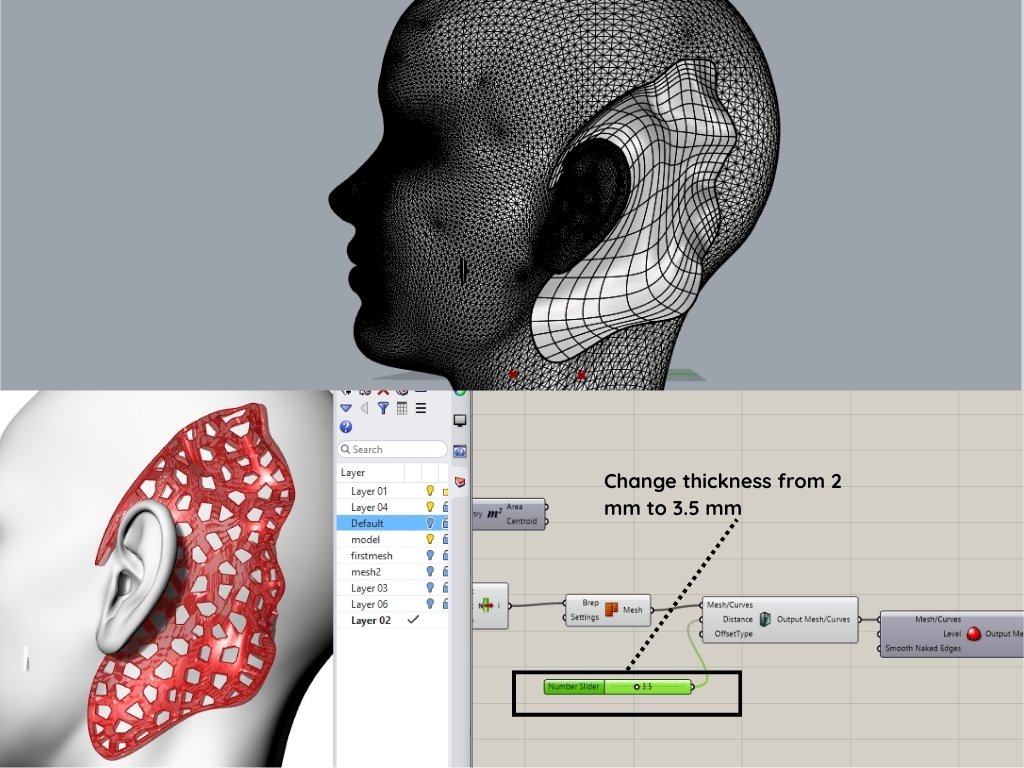Screen dimensions: 1024x768
Task: Click the layer columns grid icon
Action: [401, 408]
